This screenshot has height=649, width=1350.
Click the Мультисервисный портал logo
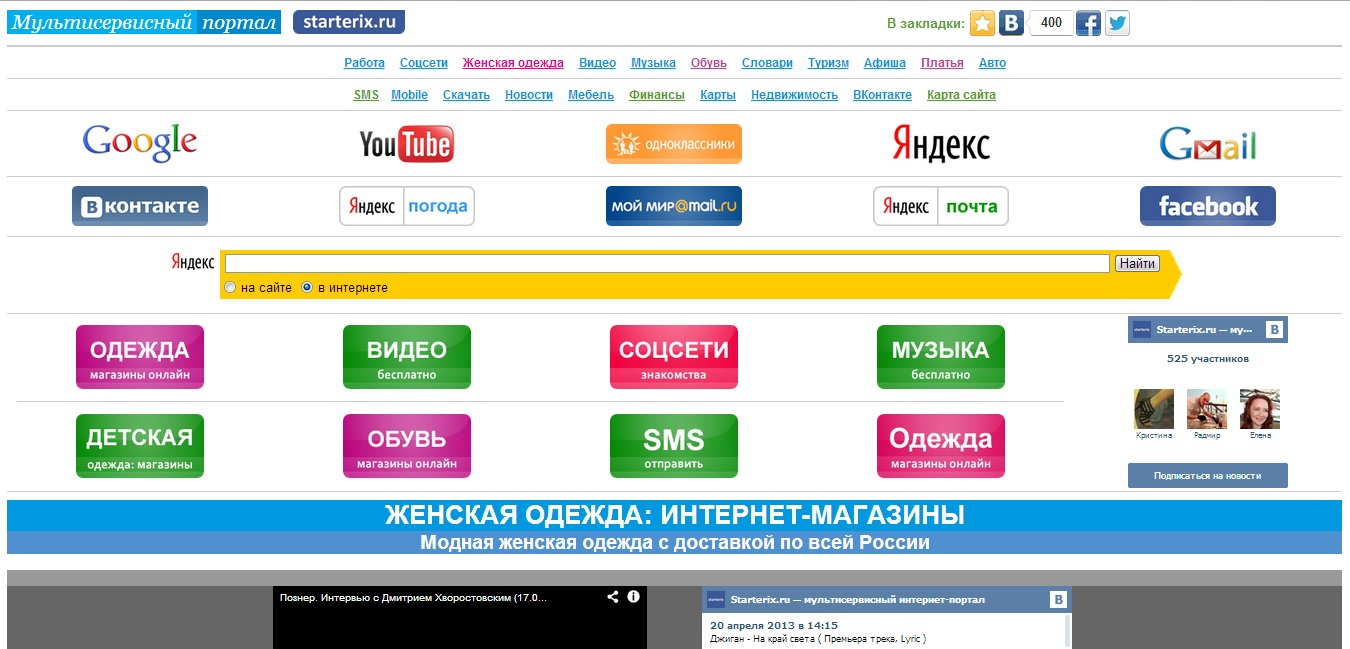click(144, 22)
